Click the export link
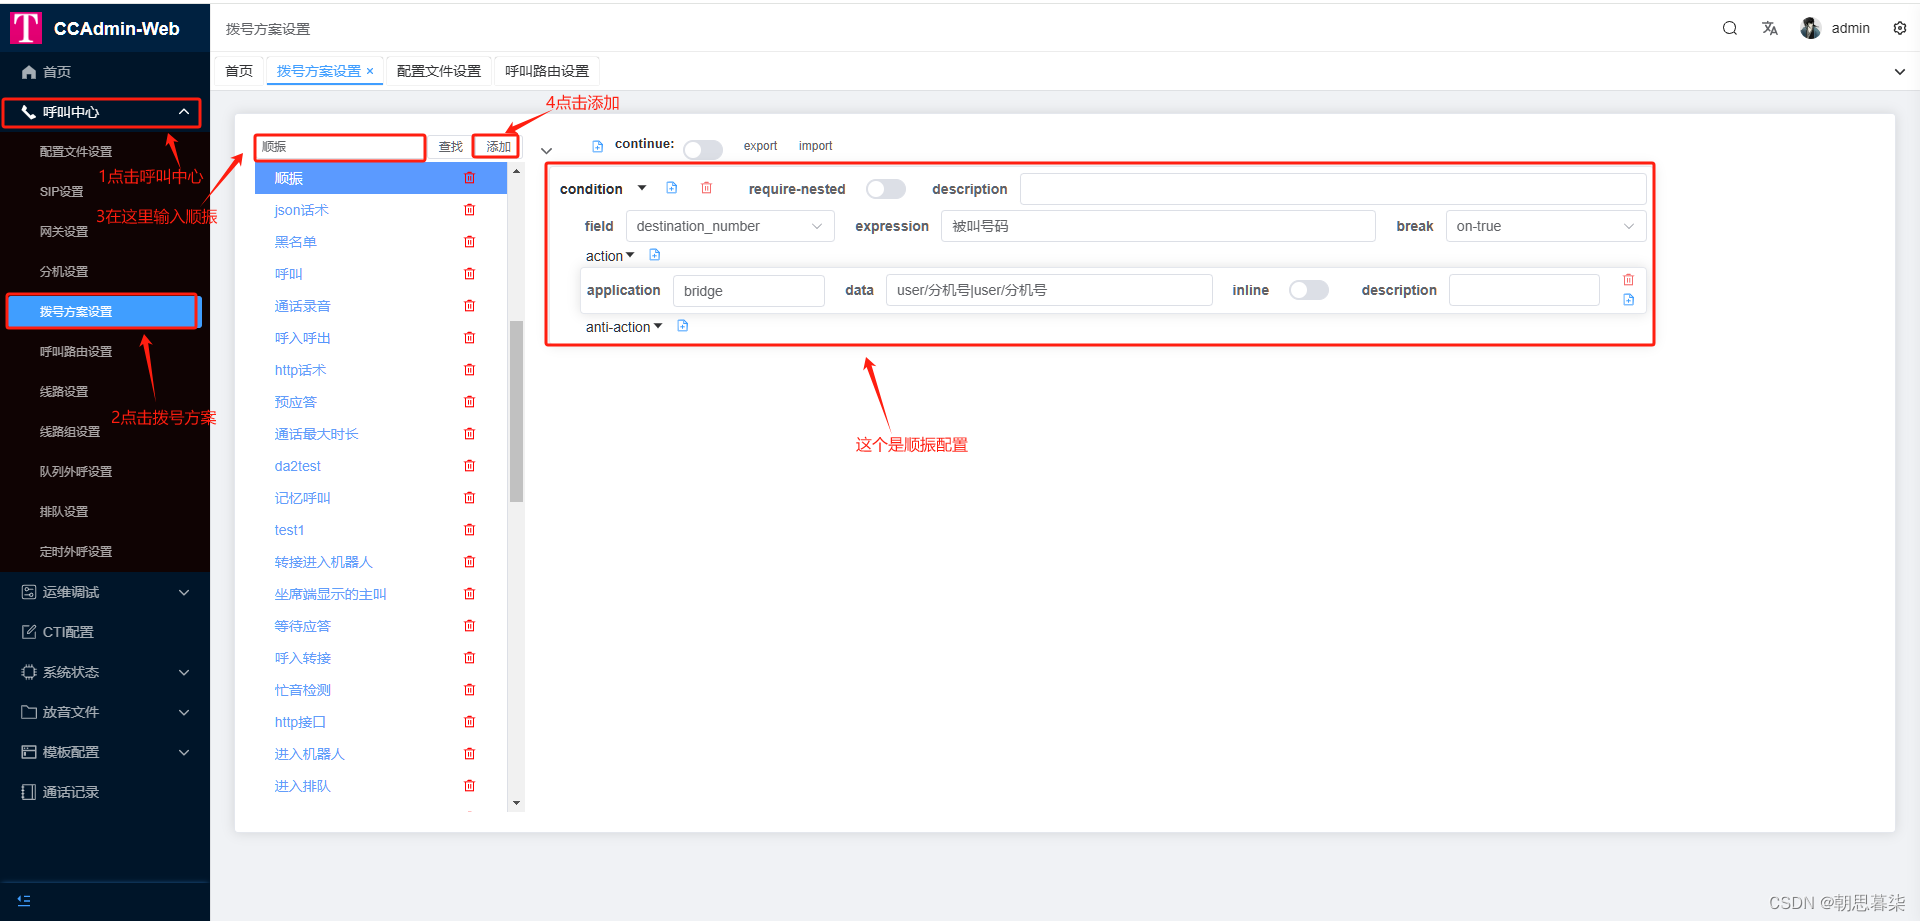Image resolution: width=1920 pixels, height=921 pixels. point(760,146)
